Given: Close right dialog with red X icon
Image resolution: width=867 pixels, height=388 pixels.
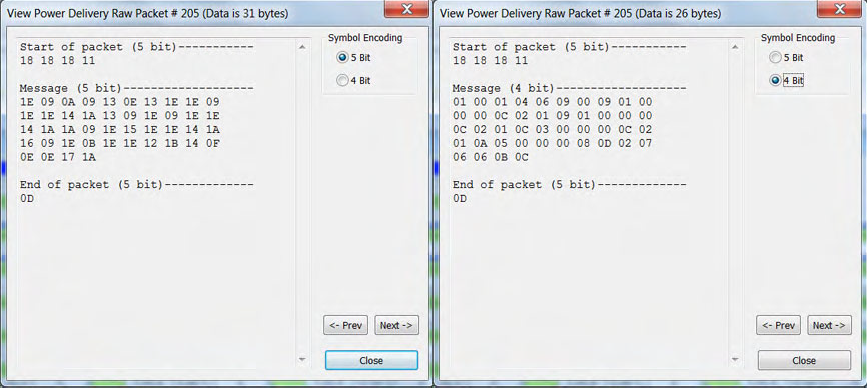Looking at the screenshot, I should (839, 9).
